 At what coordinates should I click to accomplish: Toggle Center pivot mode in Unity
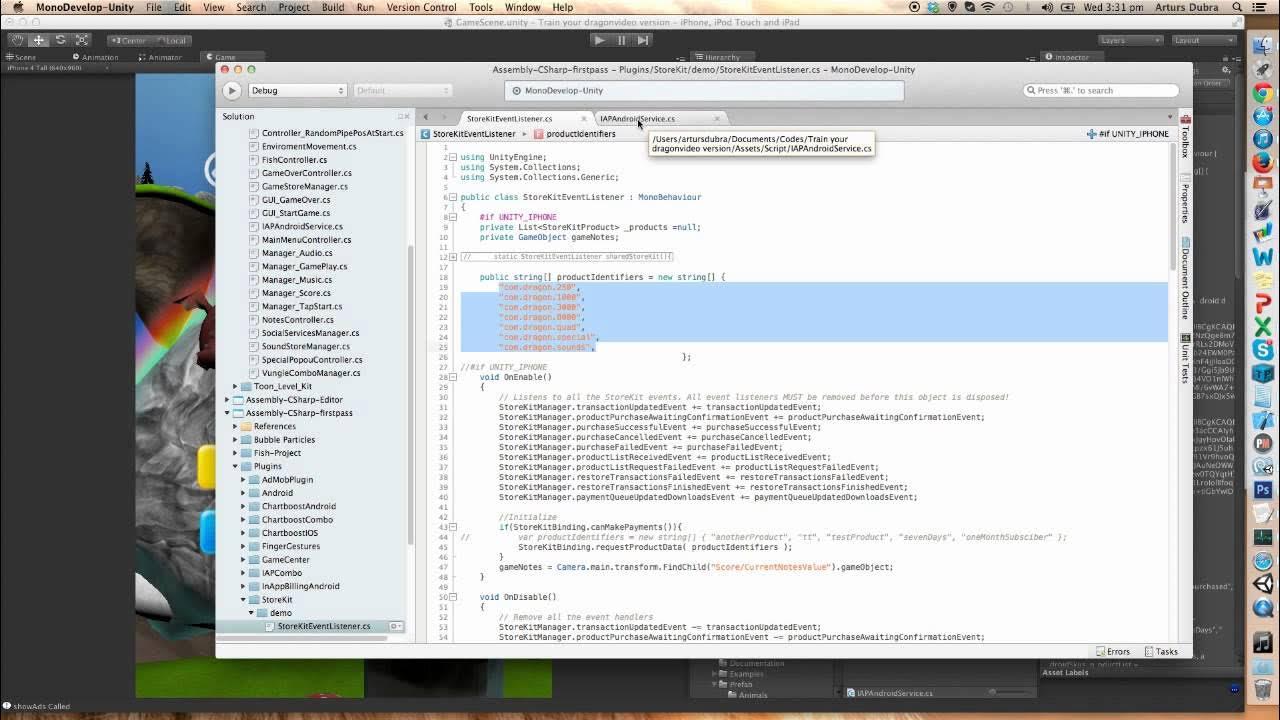tap(131, 40)
